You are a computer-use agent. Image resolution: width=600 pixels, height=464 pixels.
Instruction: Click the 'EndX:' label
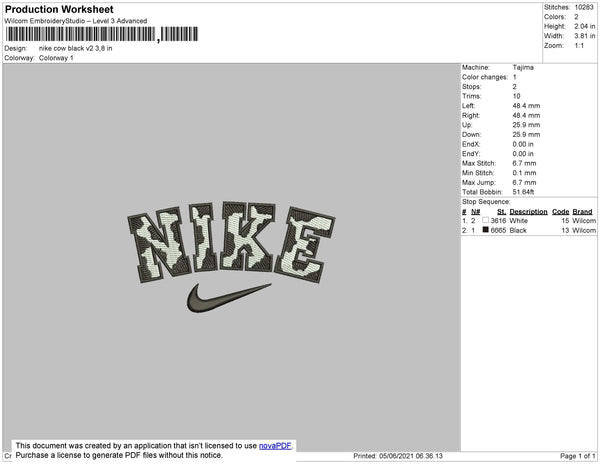tap(471, 144)
